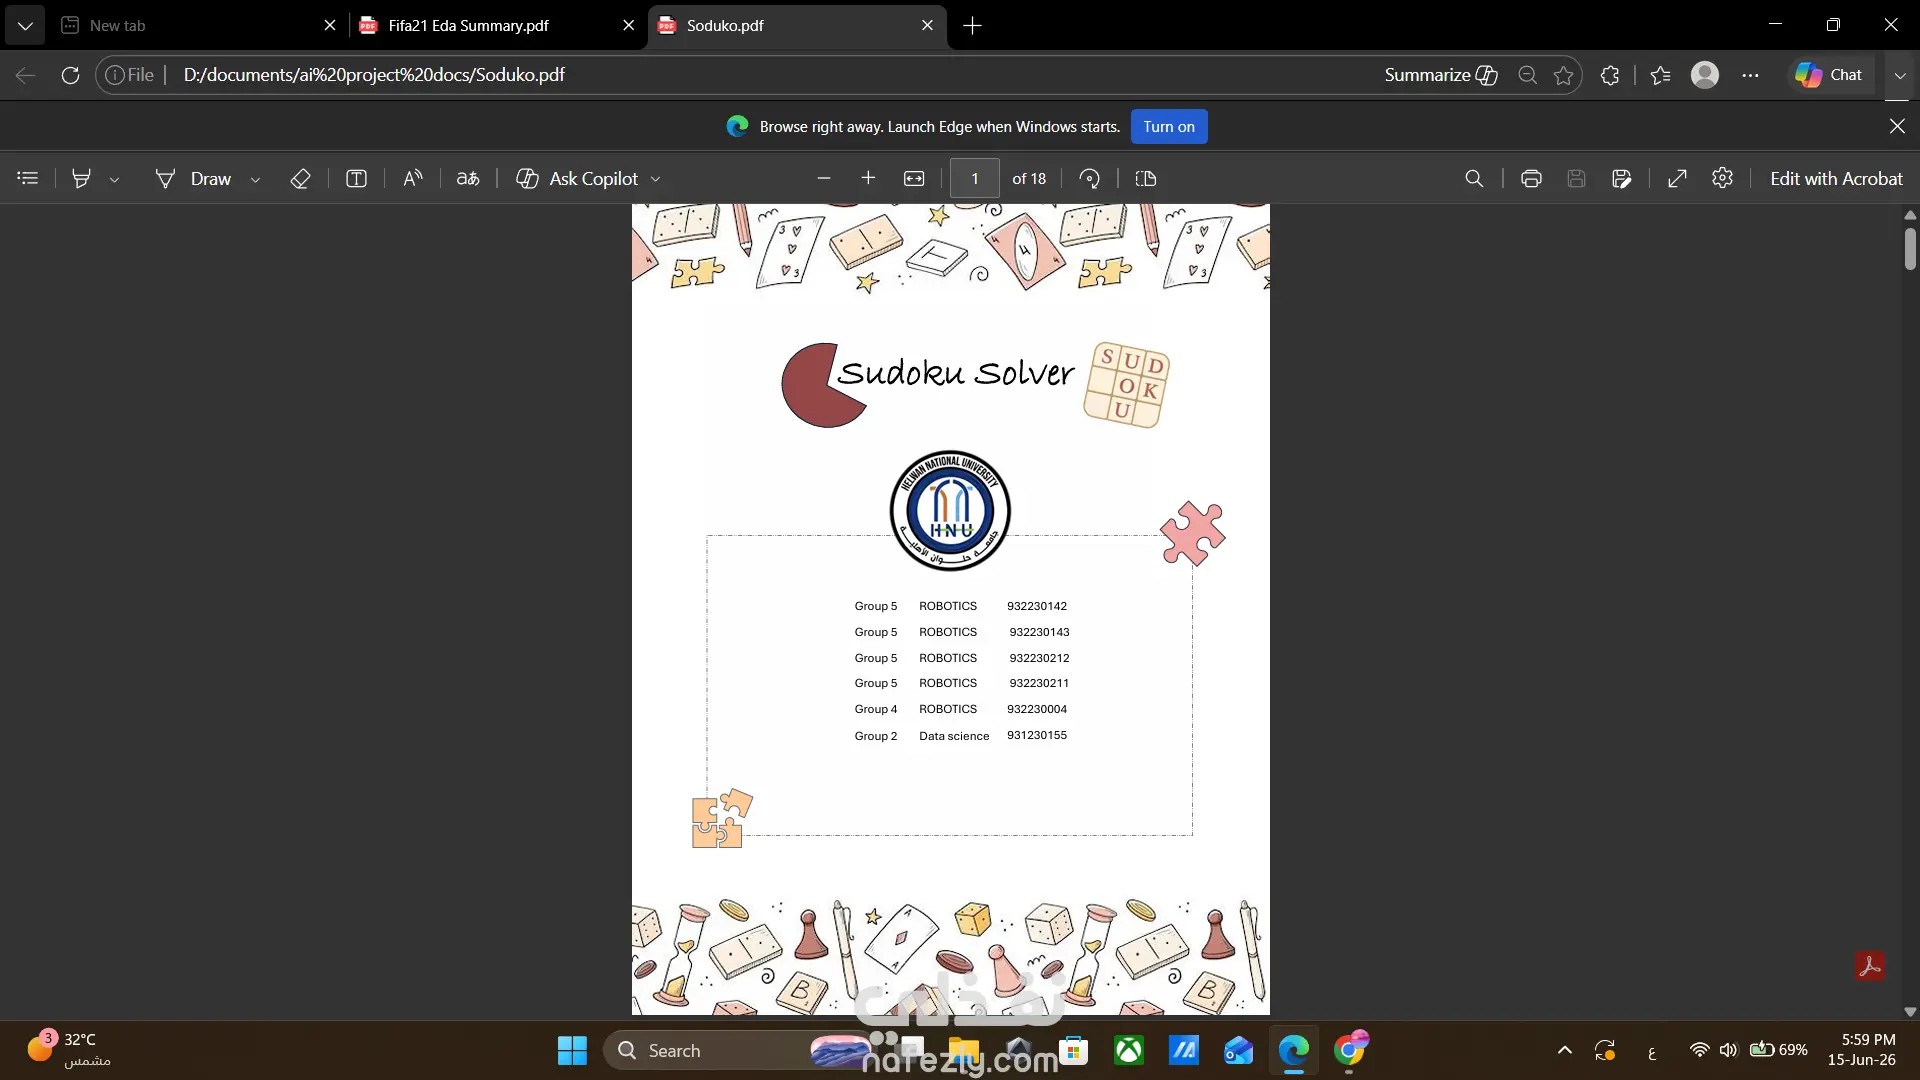Rotate the PDF page

(x=1090, y=178)
